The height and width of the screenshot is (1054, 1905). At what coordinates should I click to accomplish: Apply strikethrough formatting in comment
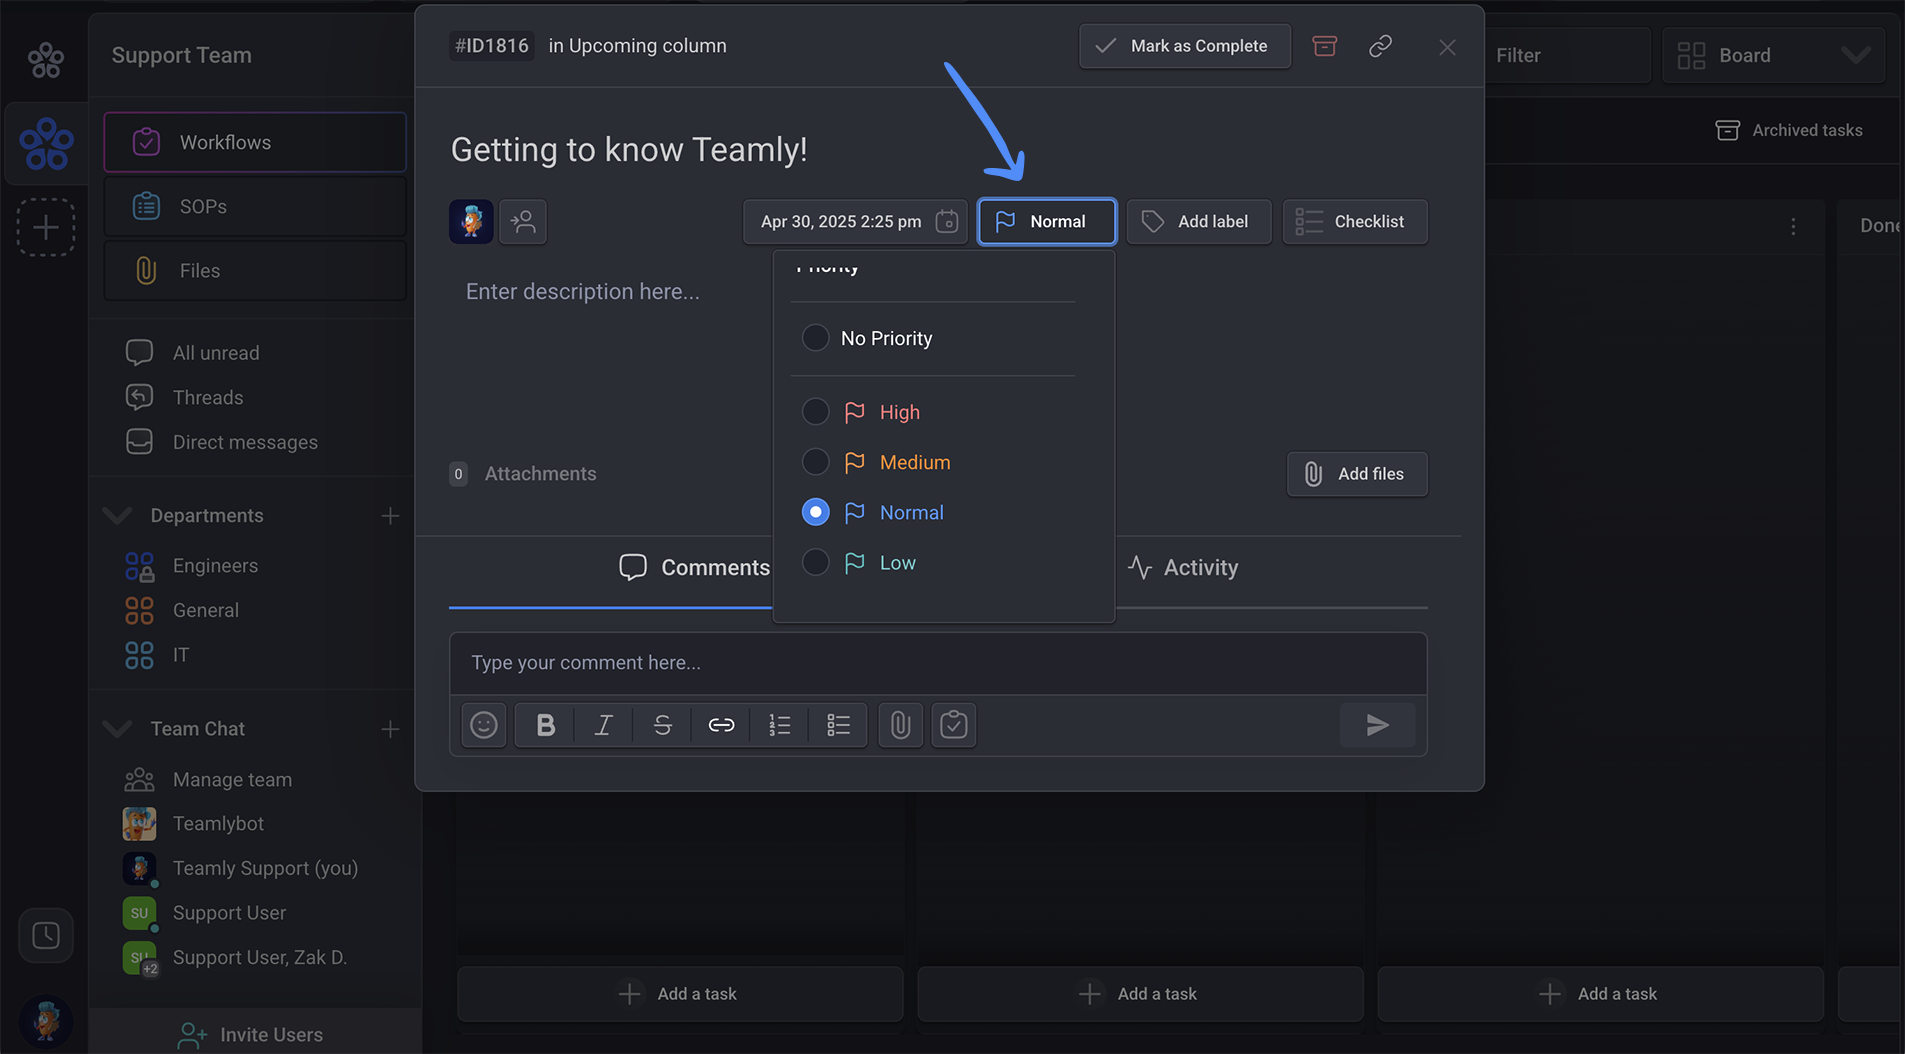pos(662,725)
